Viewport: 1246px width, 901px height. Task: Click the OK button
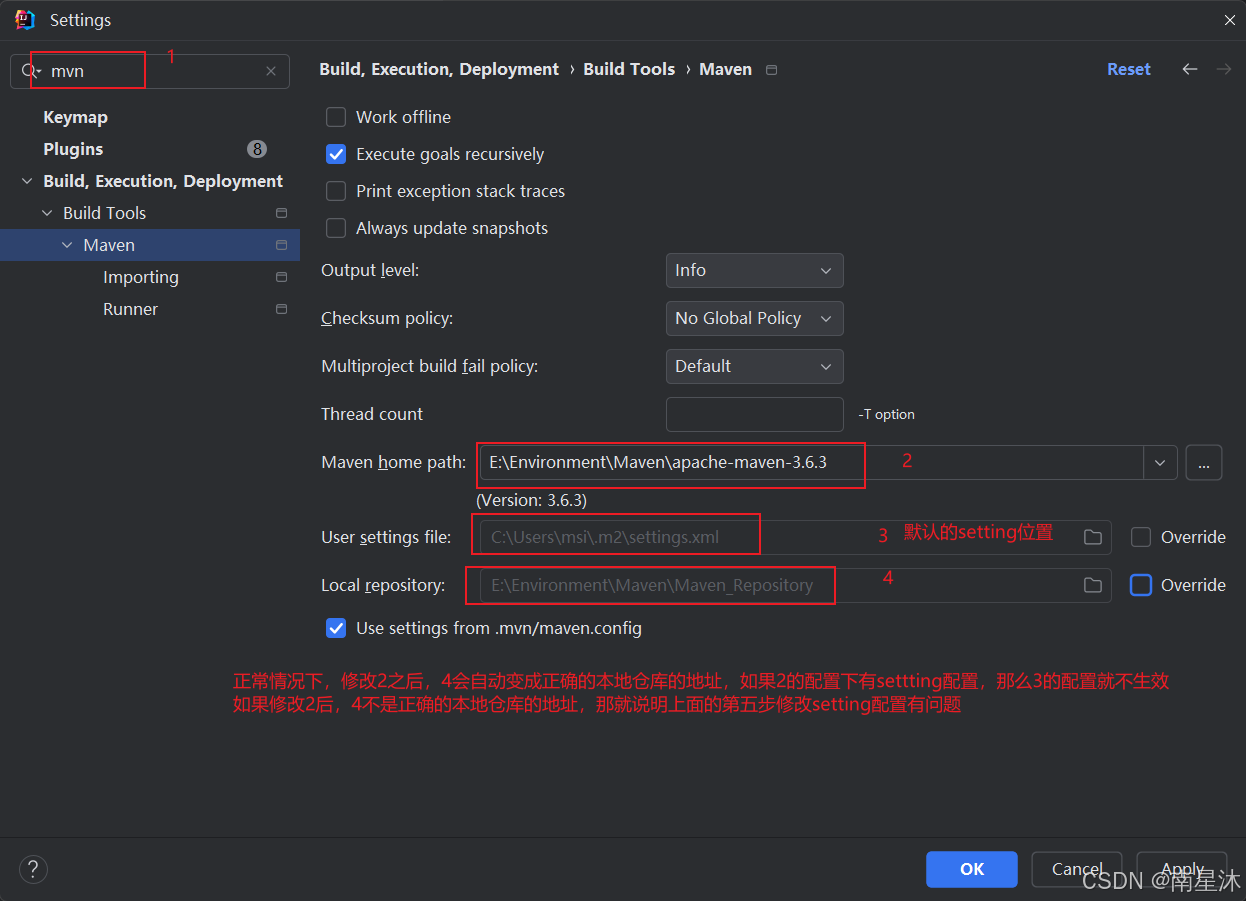tap(972, 869)
